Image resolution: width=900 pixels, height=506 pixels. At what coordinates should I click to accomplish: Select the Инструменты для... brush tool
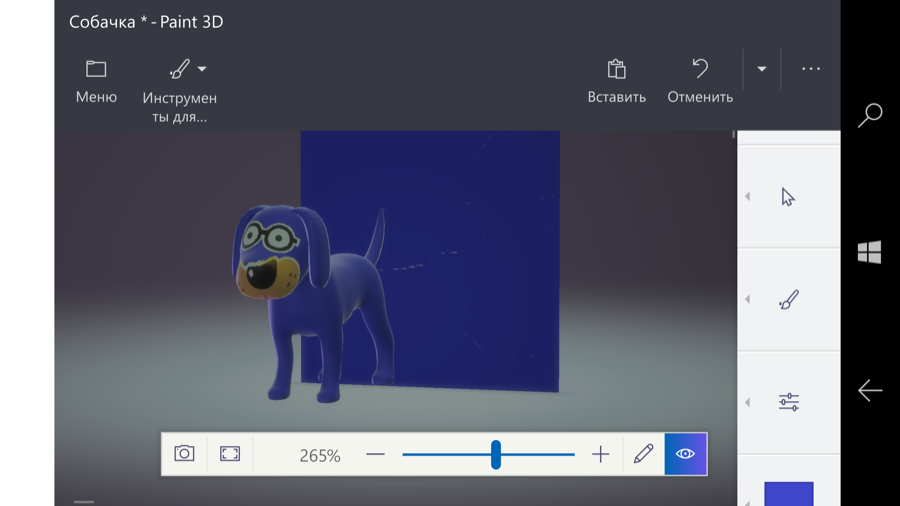[180, 91]
